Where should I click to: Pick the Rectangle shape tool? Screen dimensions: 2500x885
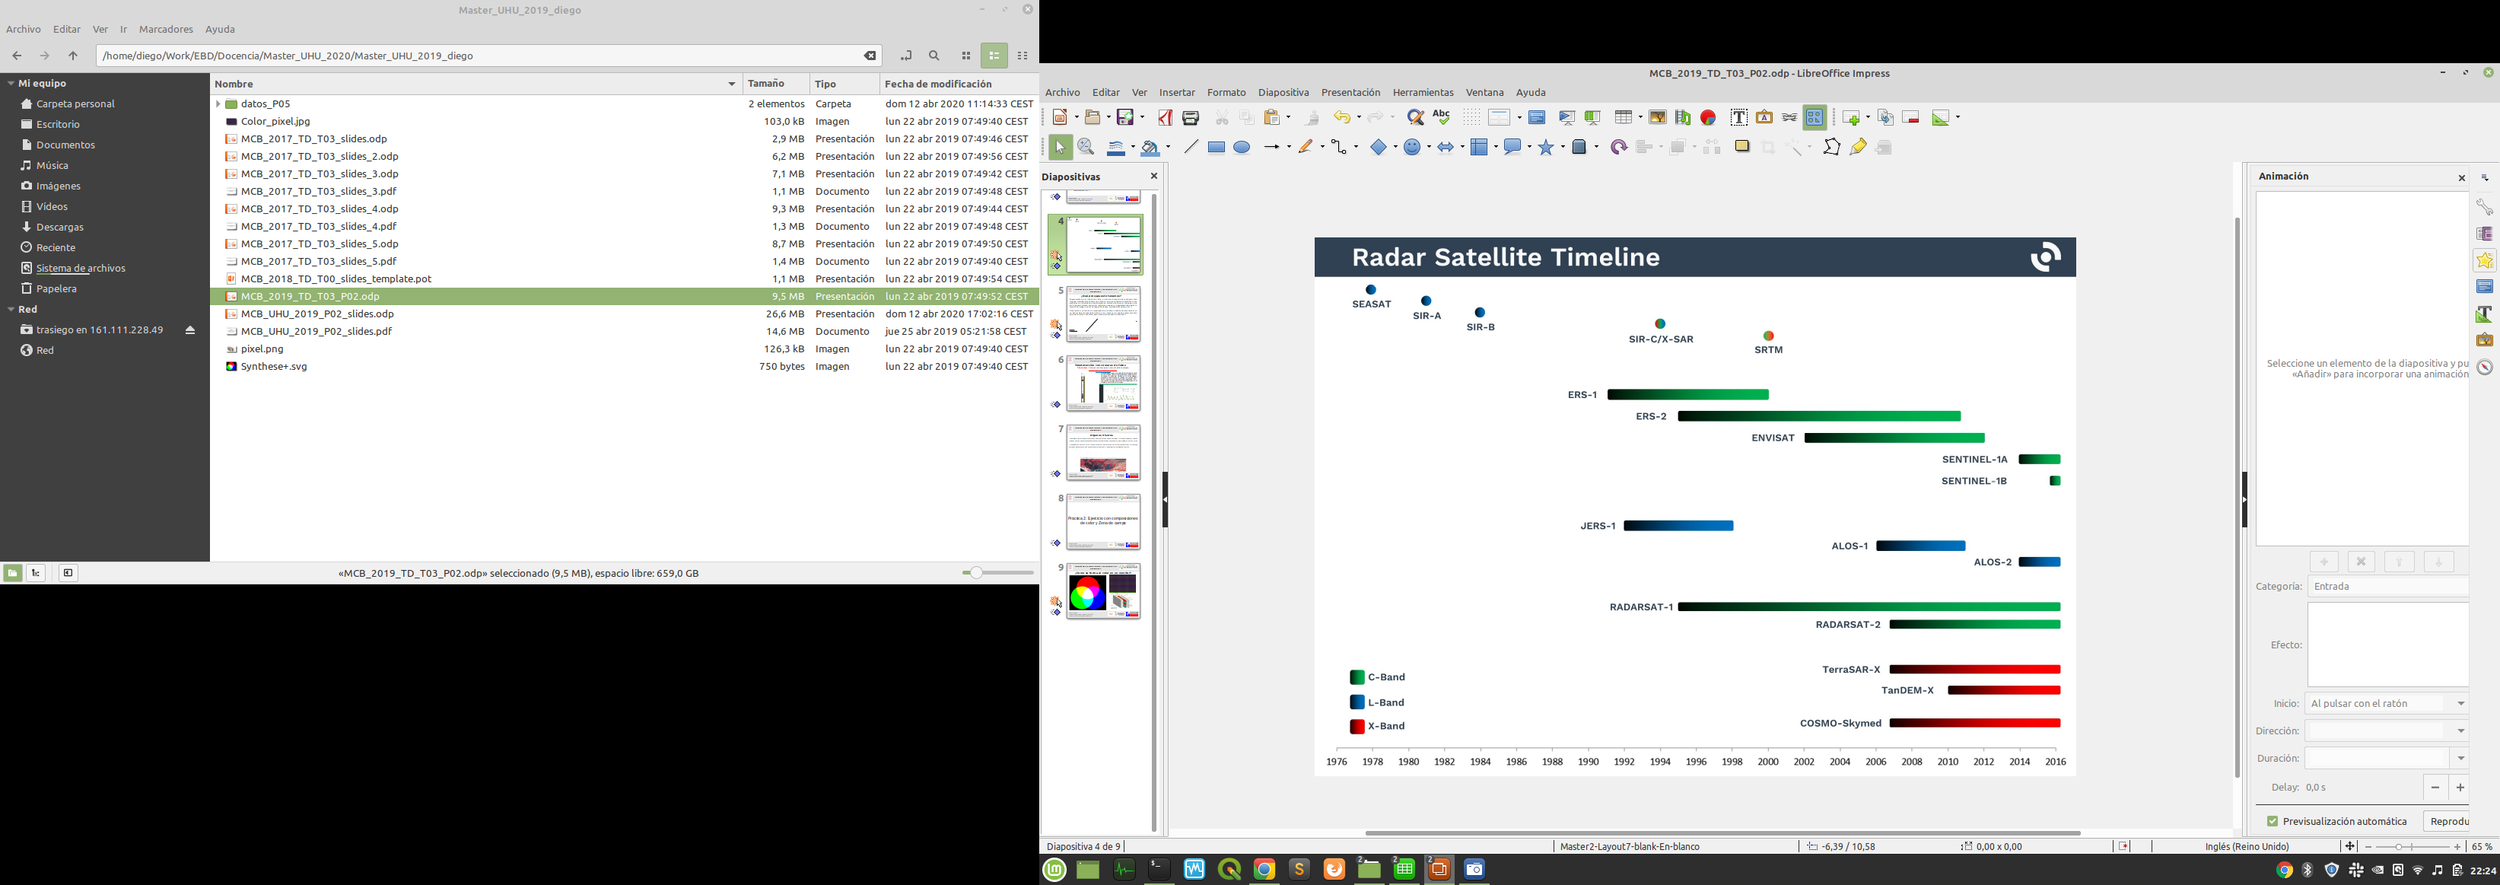click(x=1216, y=147)
